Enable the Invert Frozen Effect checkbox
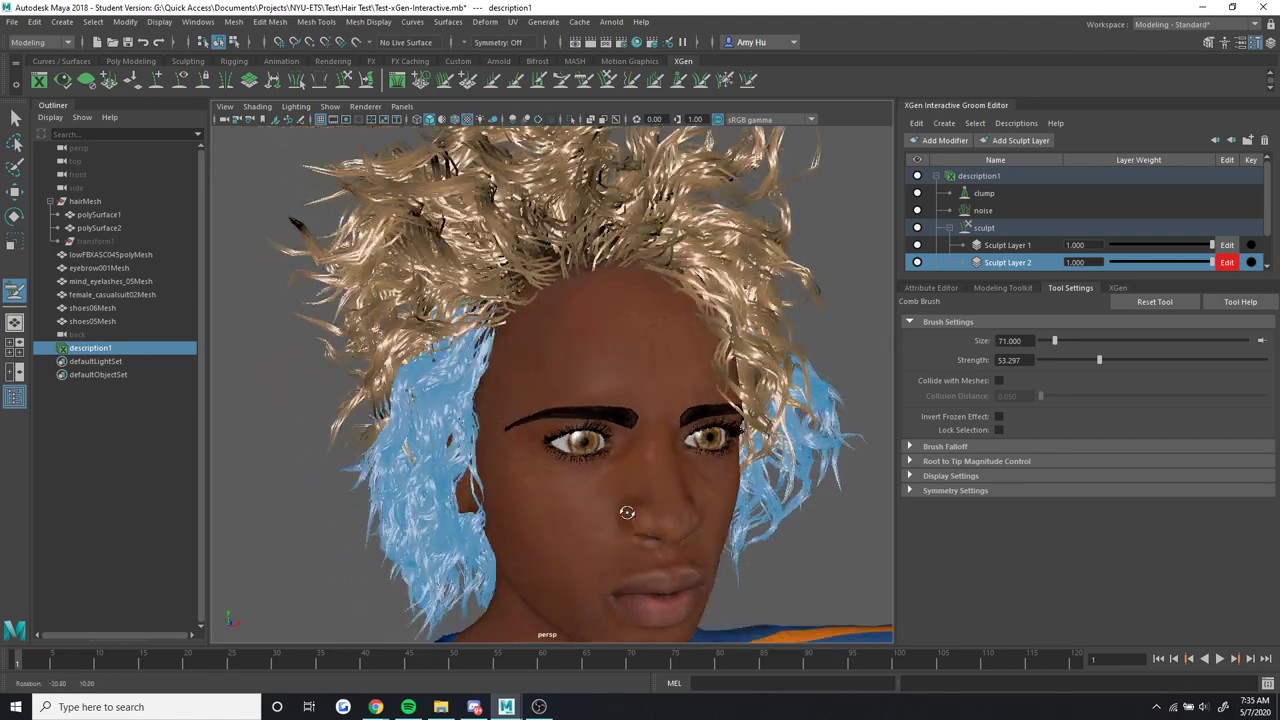Image resolution: width=1280 pixels, height=720 pixels. click(x=999, y=416)
